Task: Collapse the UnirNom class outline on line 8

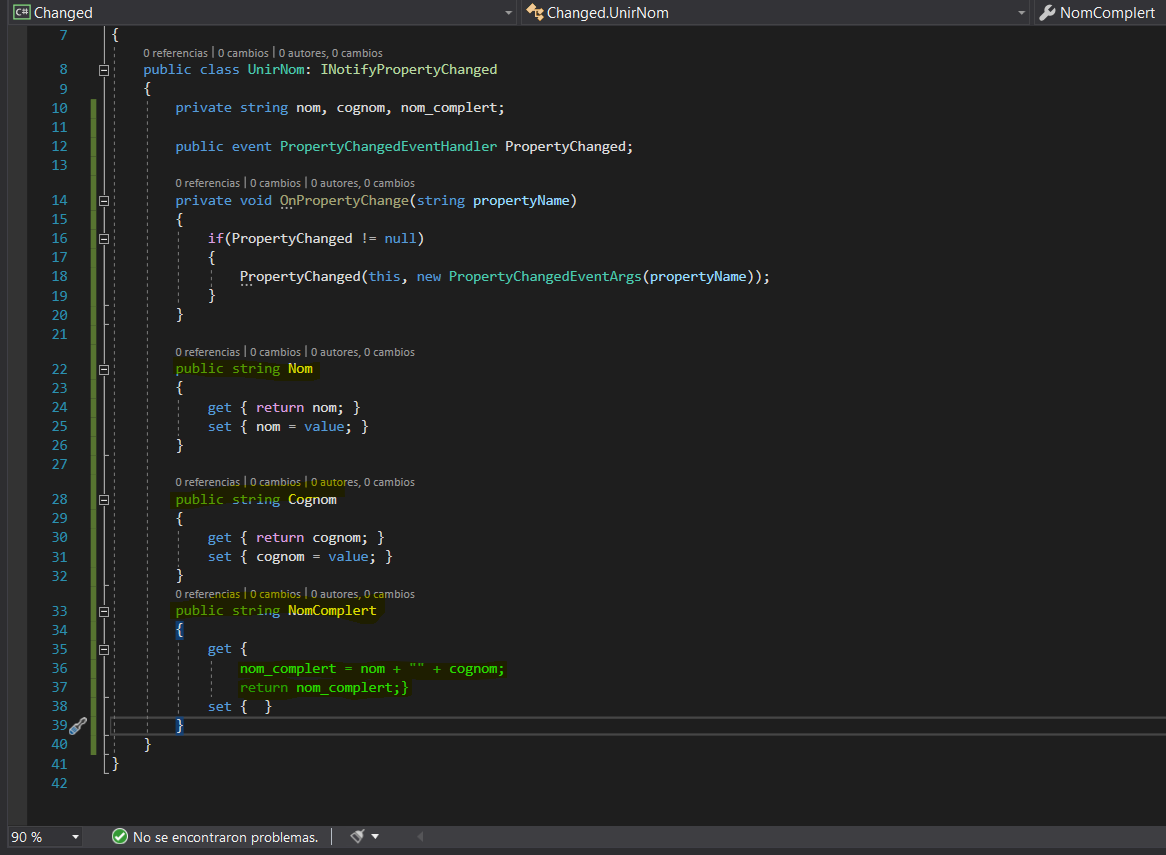Action: tap(103, 70)
